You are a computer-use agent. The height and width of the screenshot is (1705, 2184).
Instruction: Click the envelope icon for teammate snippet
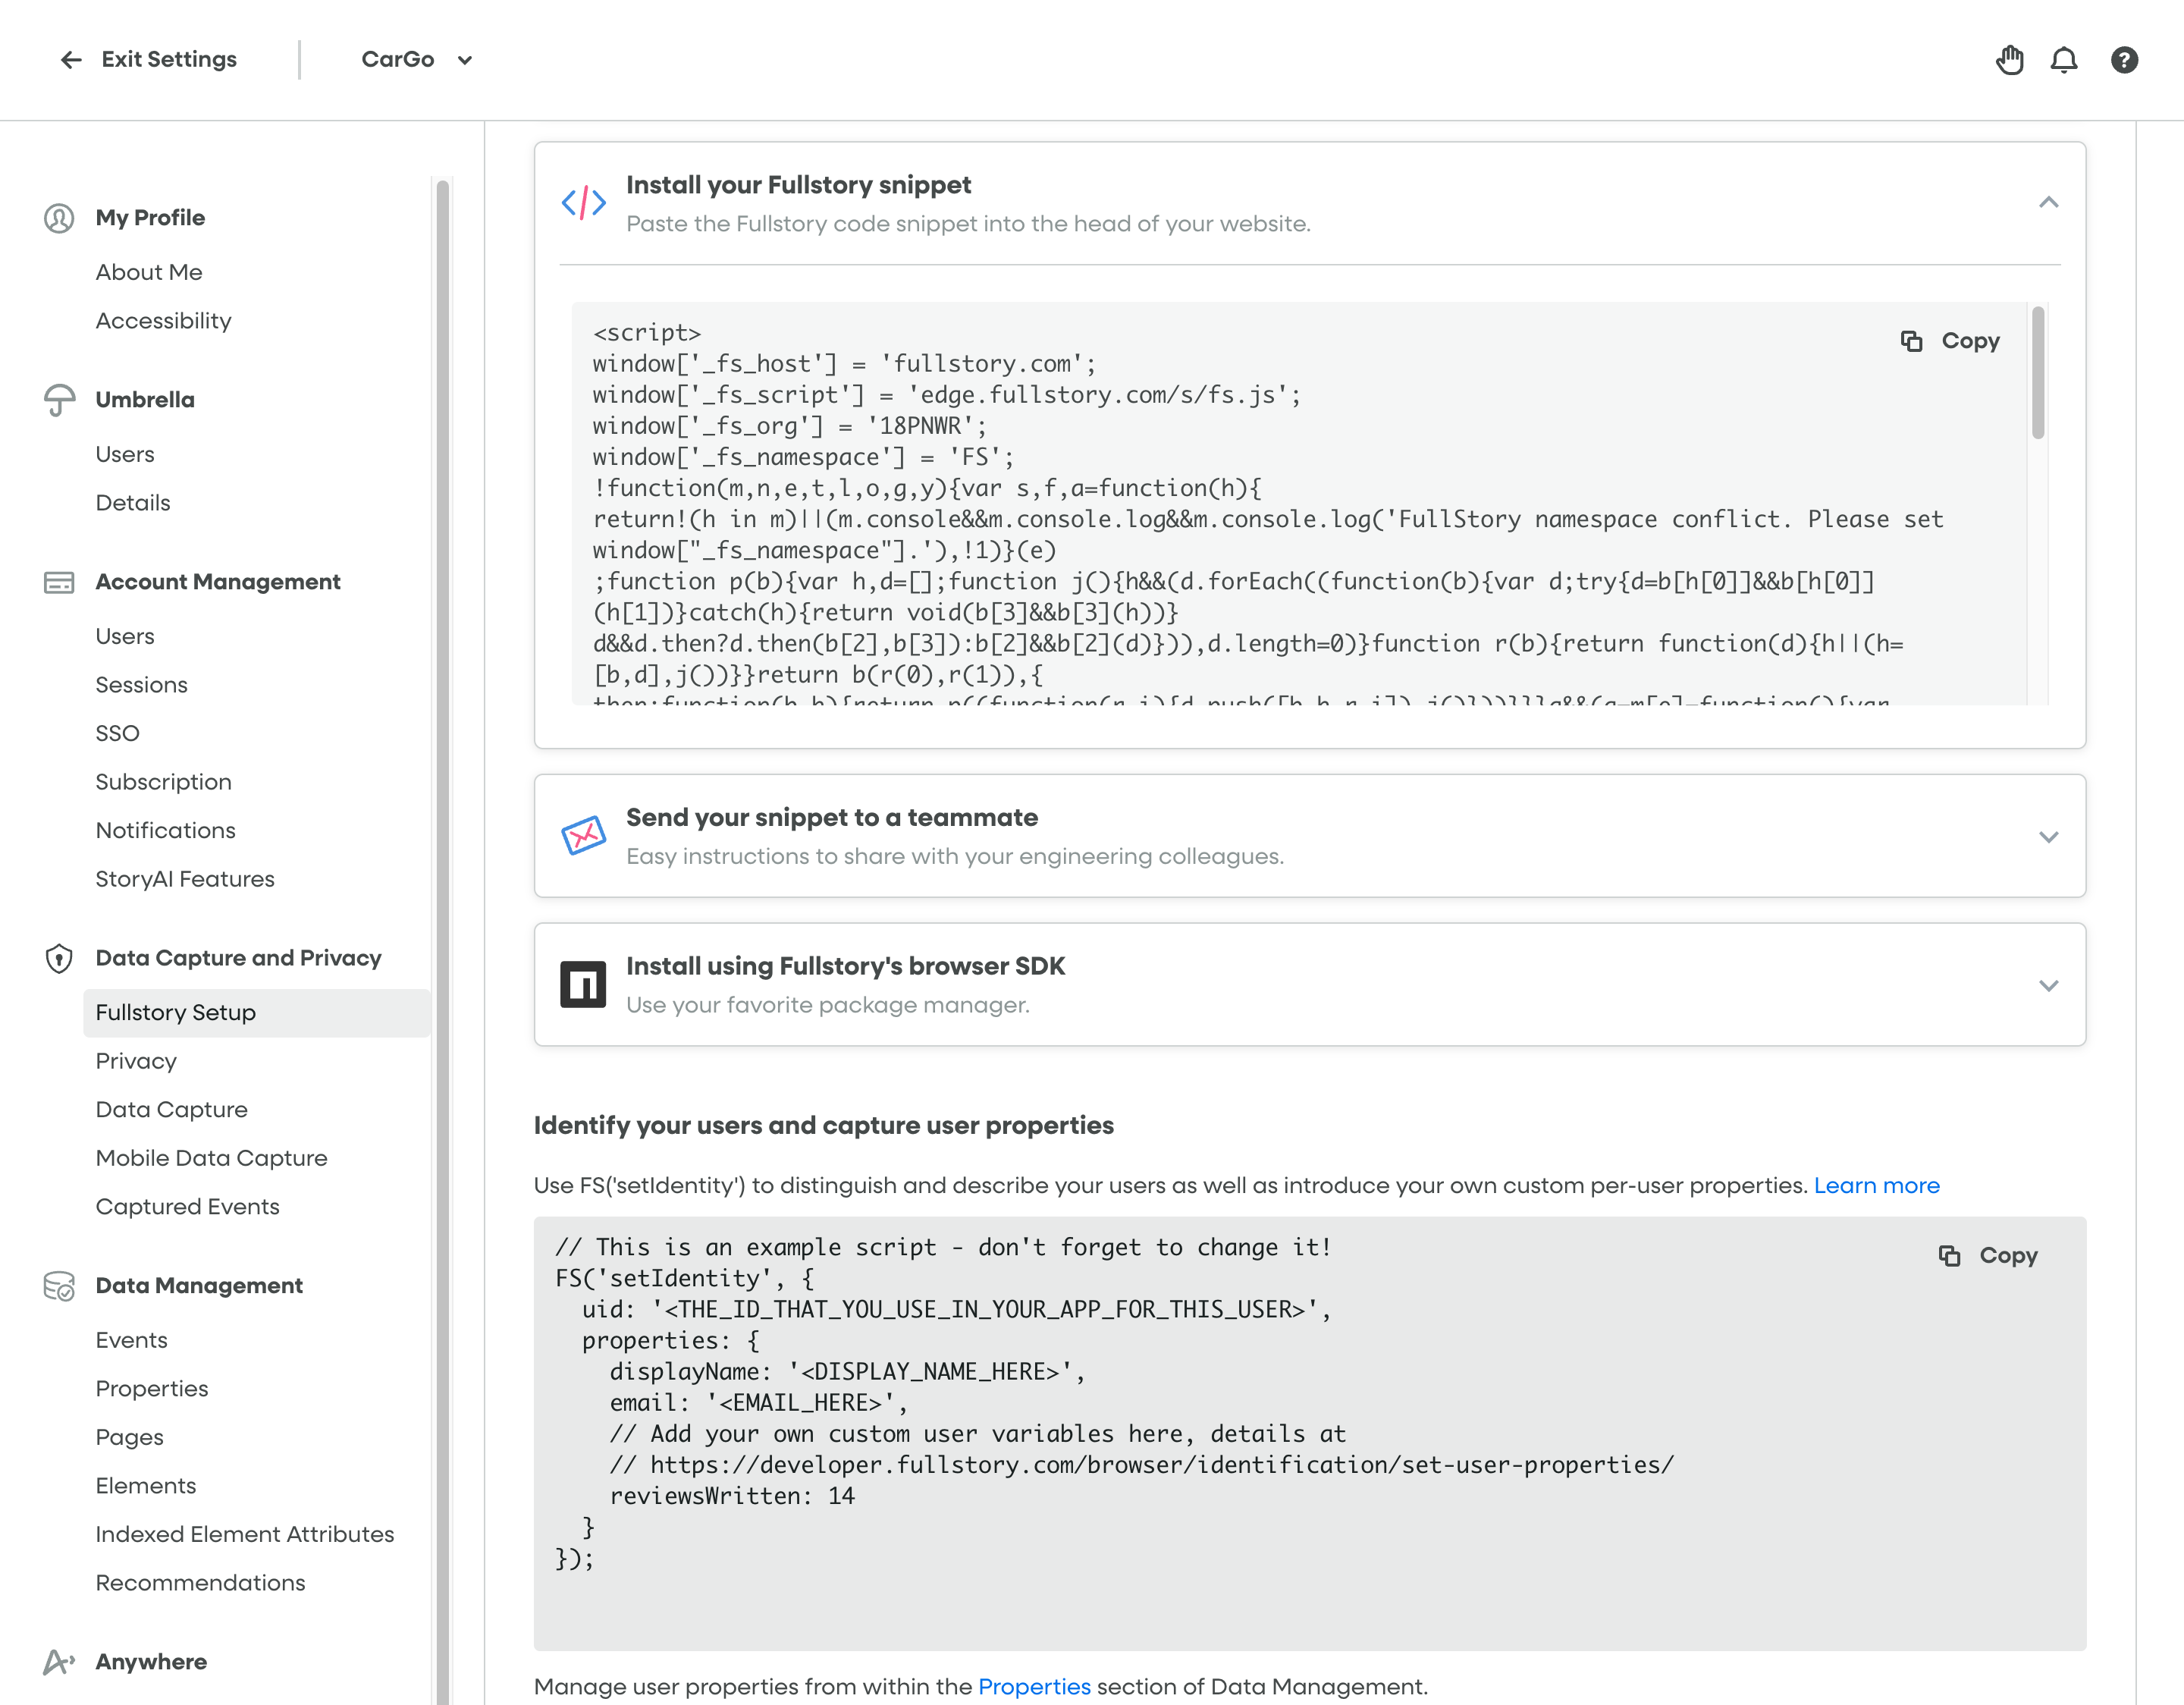583,836
